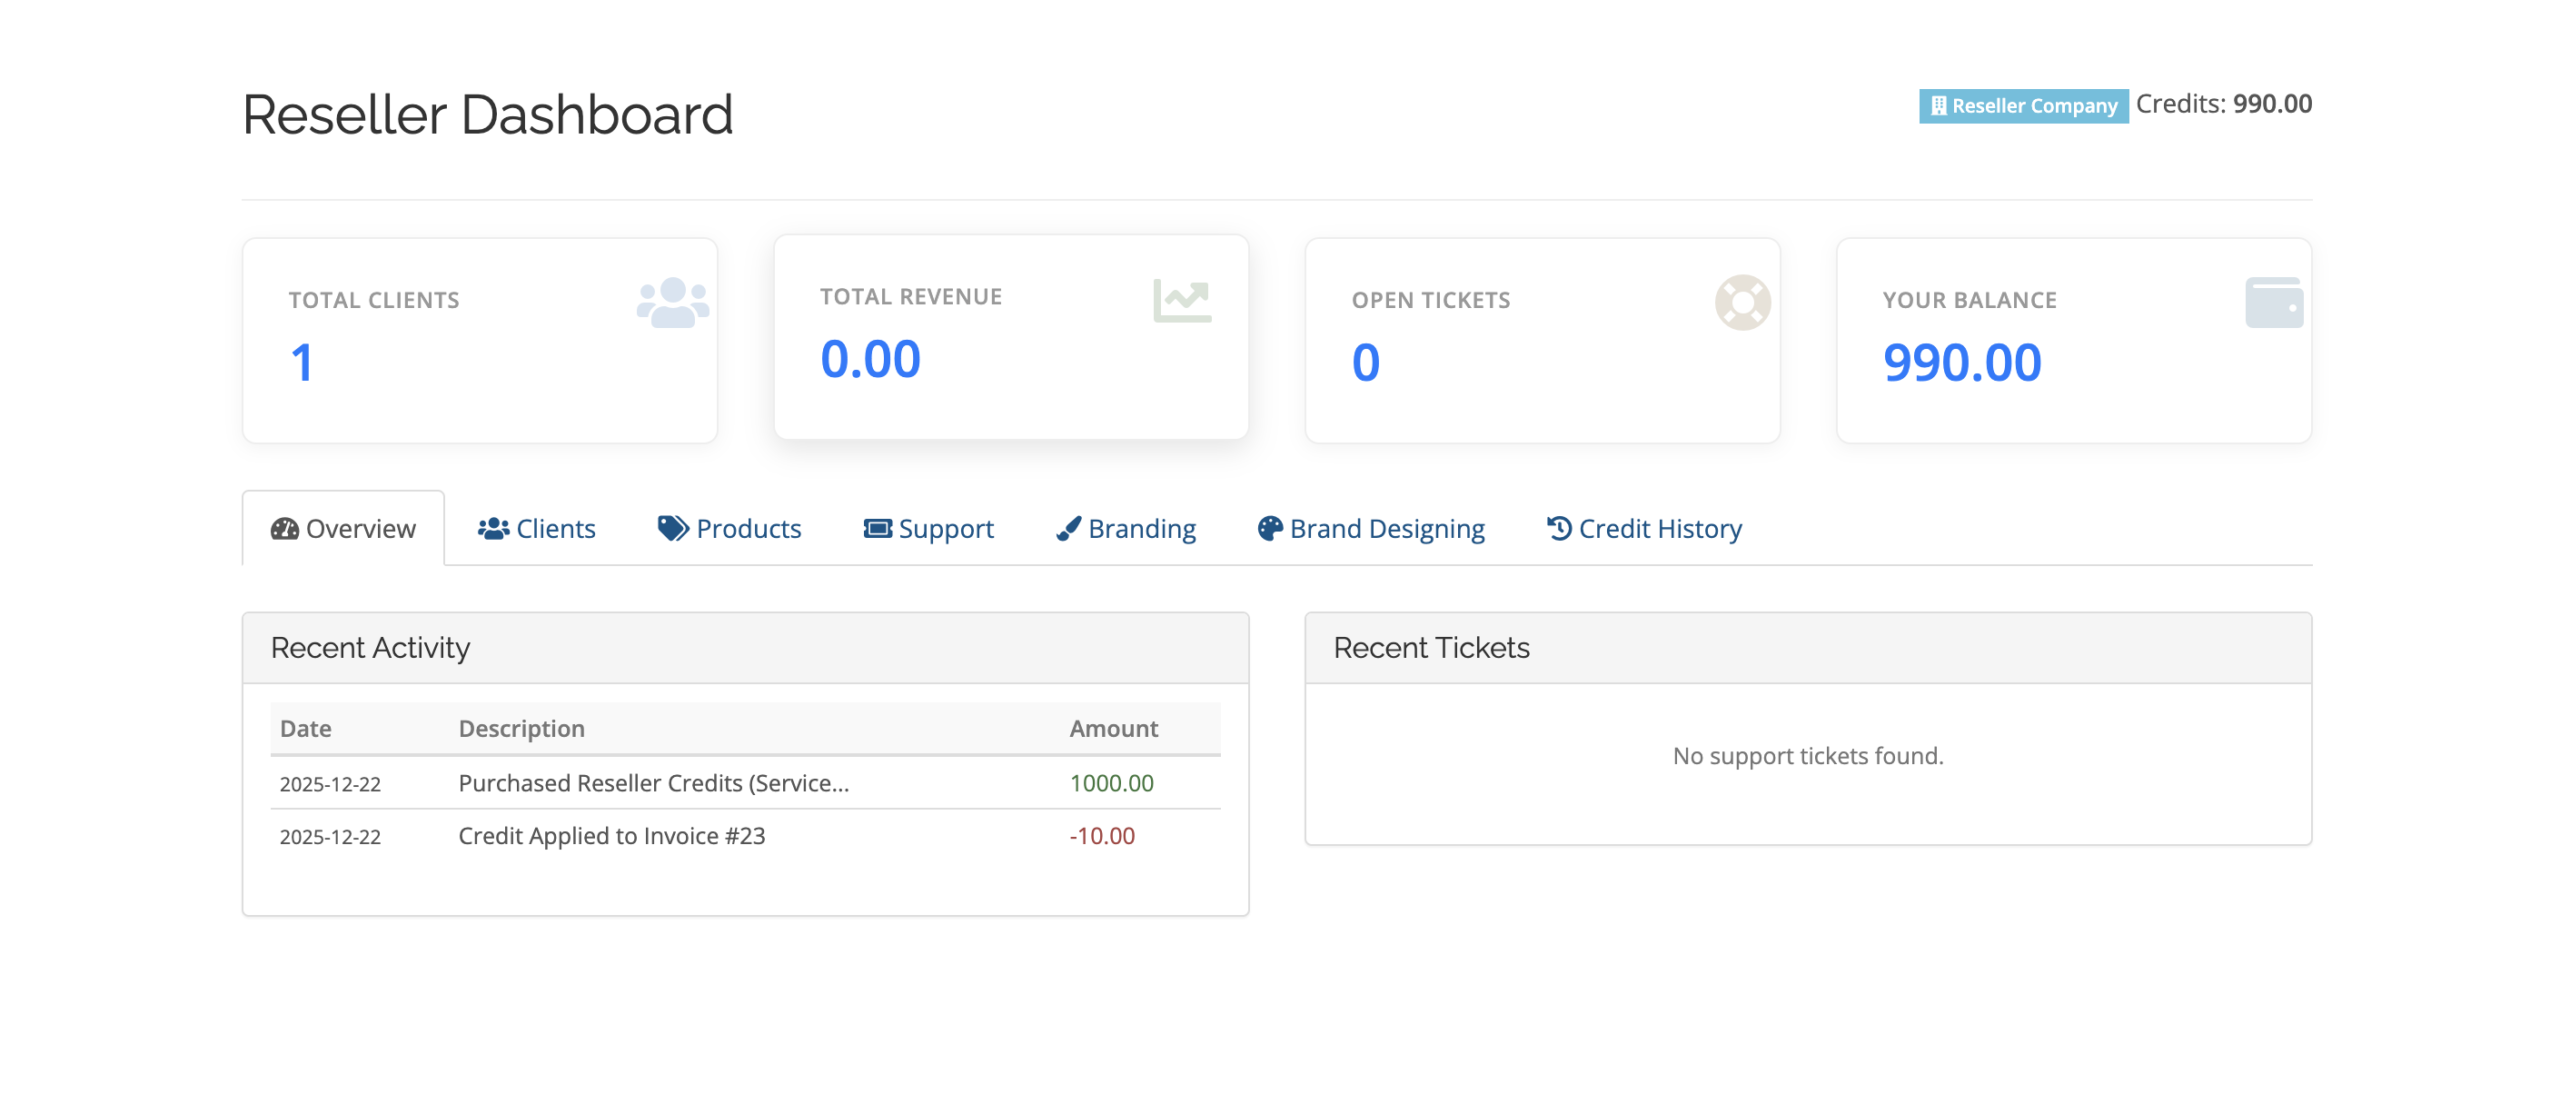Screen dimensions: 2560x1094
Task: Click the 990.00 balance value
Action: tap(1961, 362)
